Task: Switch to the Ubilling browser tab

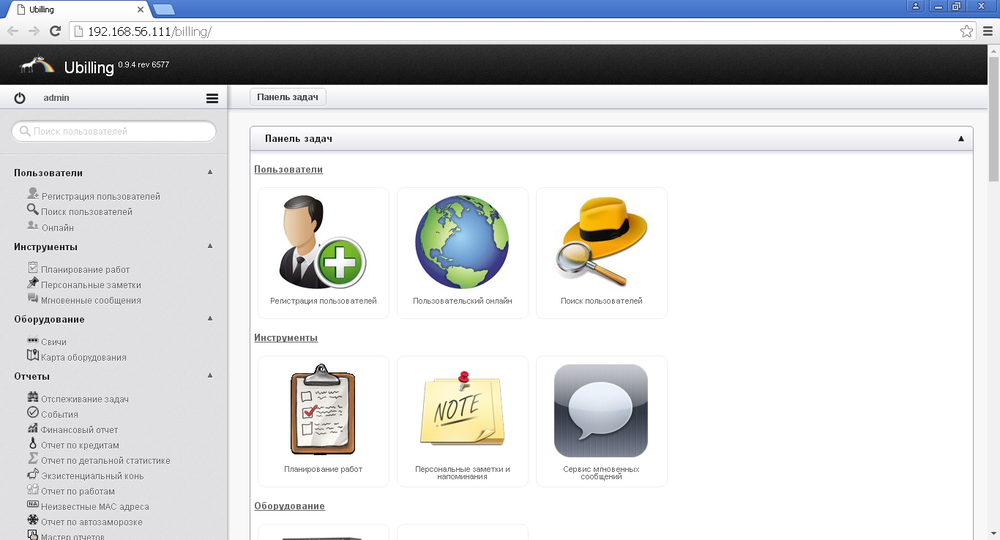Action: pos(75,9)
